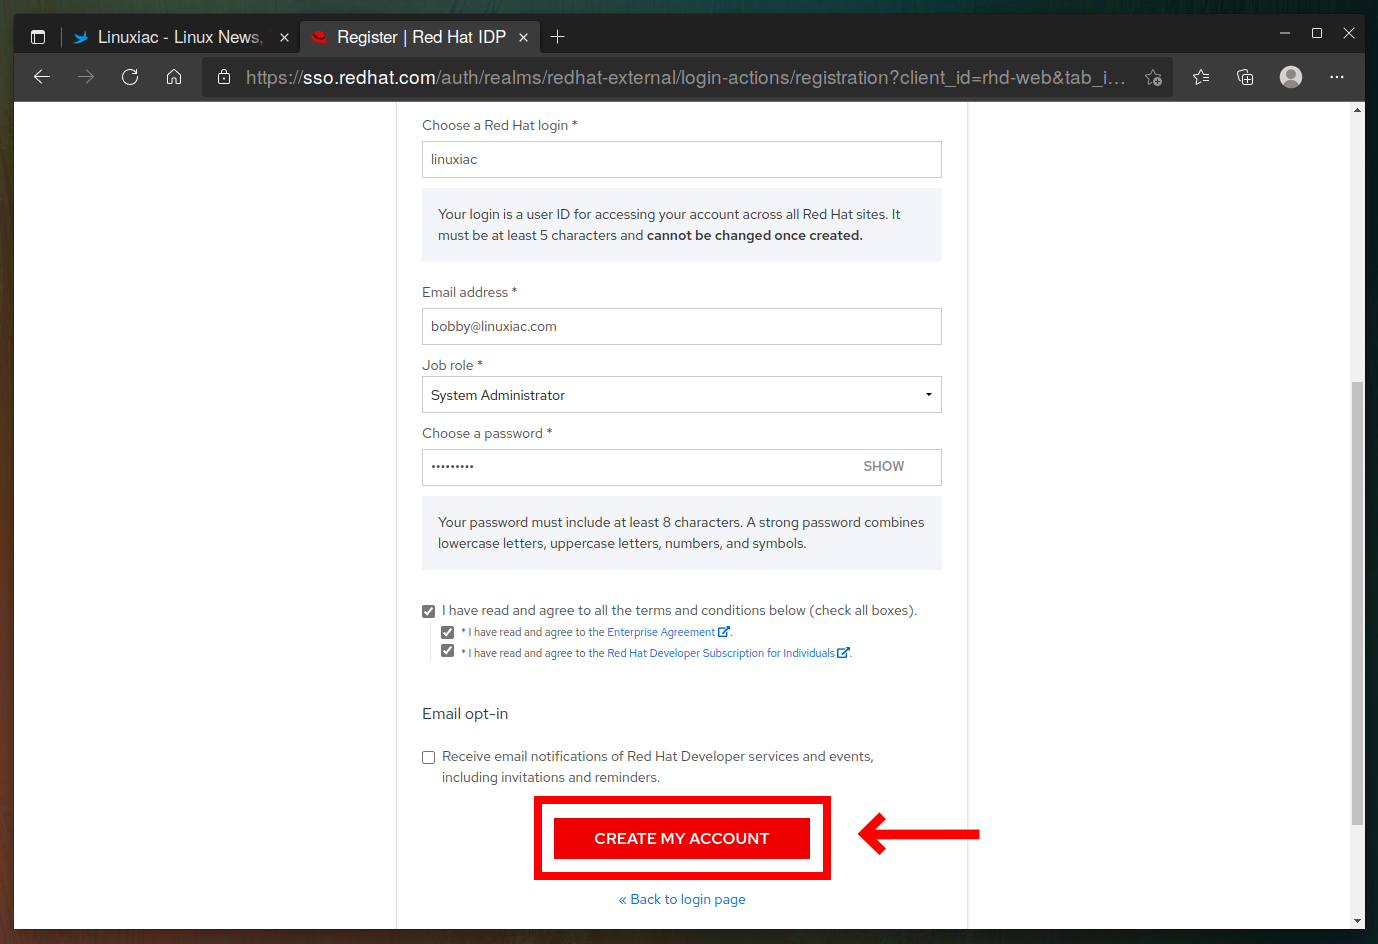This screenshot has height=944, width=1378.
Task: Open the Developer Subscription external link icon
Action: pyautogui.click(x=843, y=653)
